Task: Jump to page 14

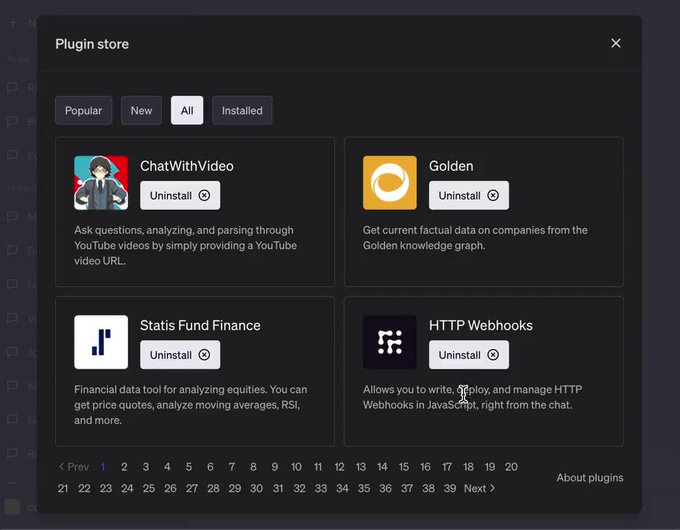Action: coord(382,467)
